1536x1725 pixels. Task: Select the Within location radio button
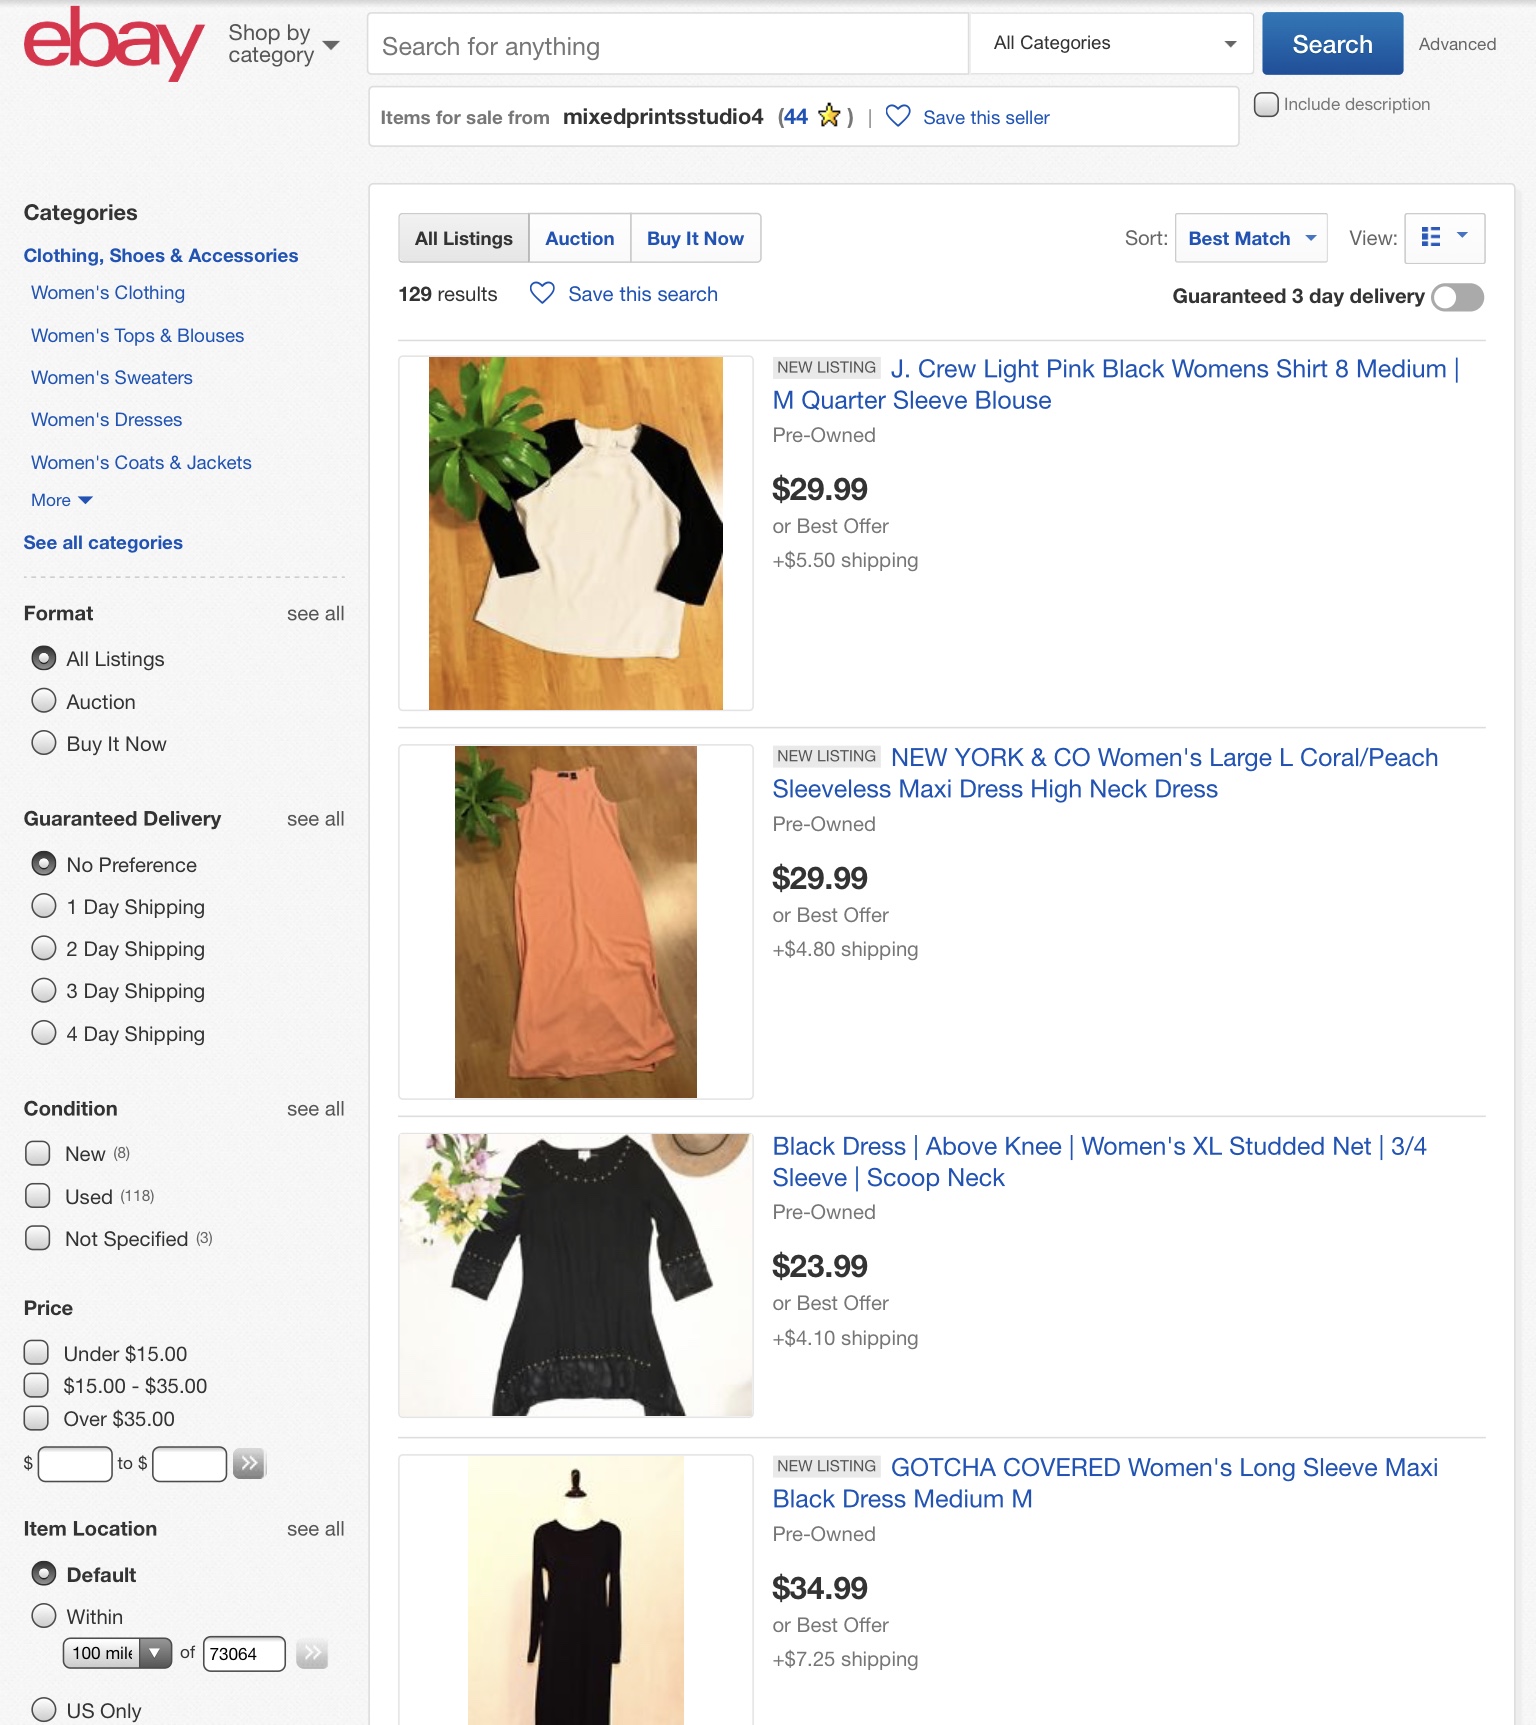click(x=44, y=1616)
